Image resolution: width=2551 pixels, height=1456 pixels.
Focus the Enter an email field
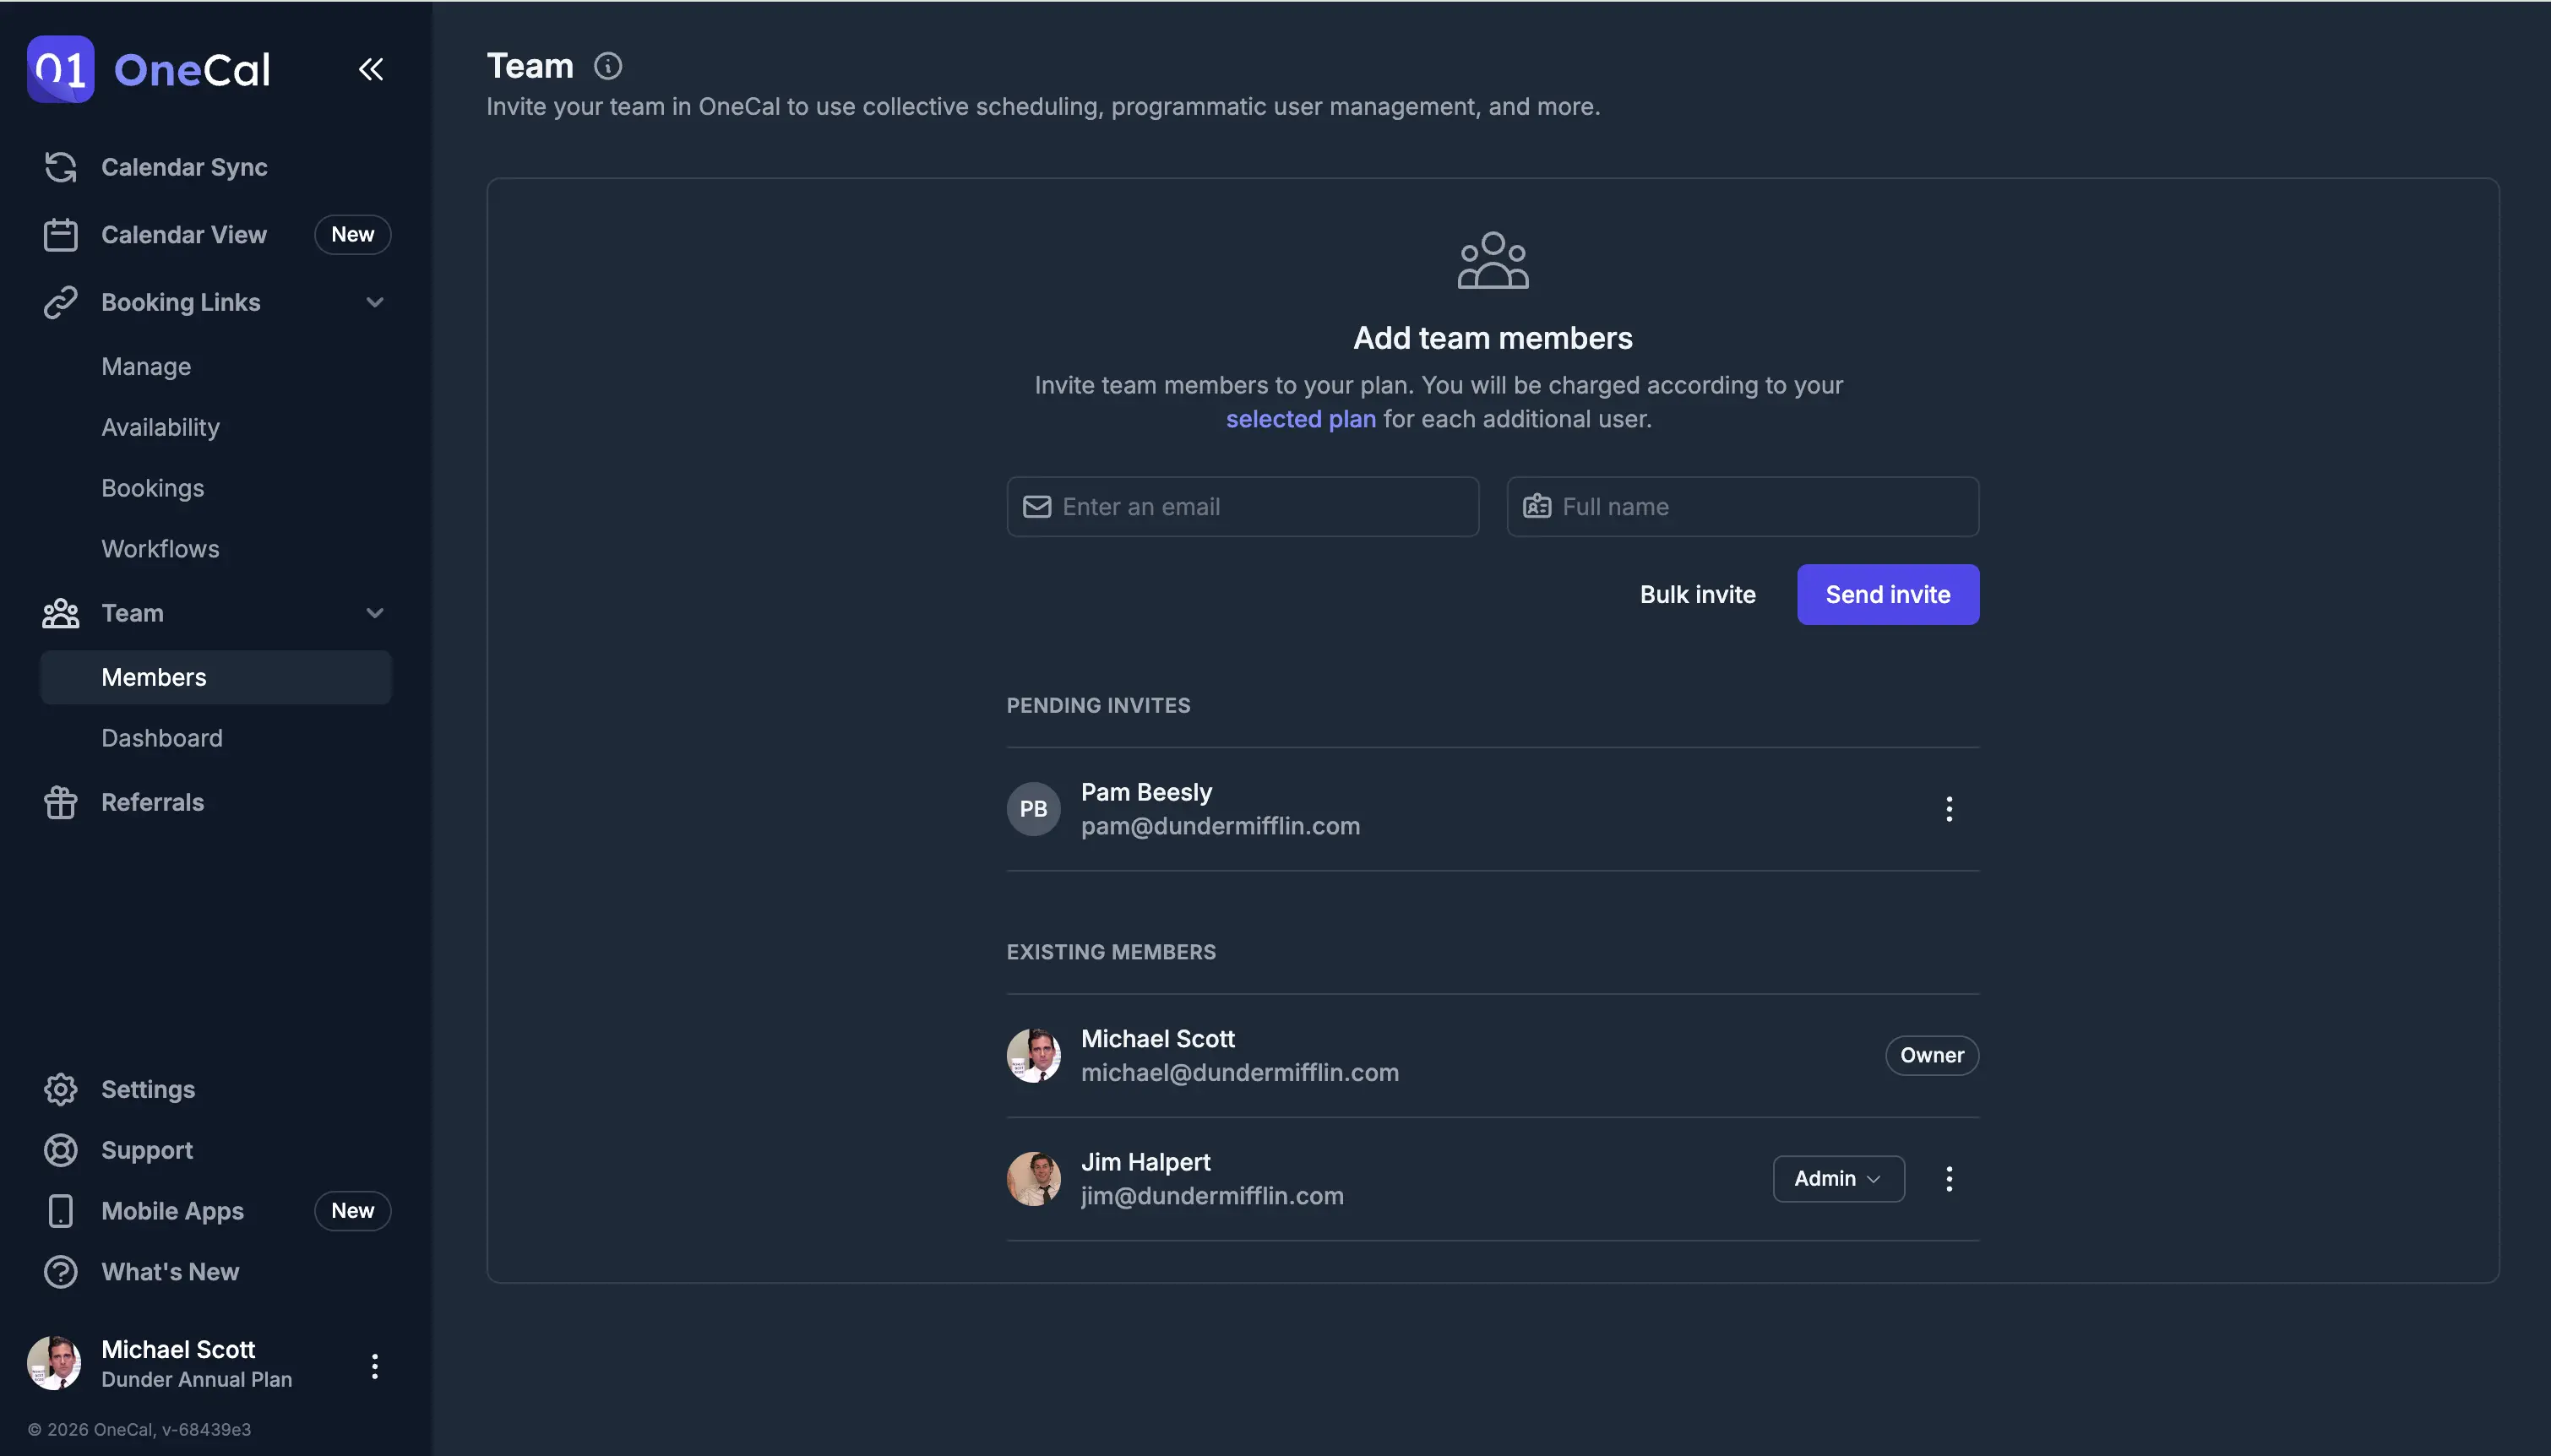(x=1243, y=507)
